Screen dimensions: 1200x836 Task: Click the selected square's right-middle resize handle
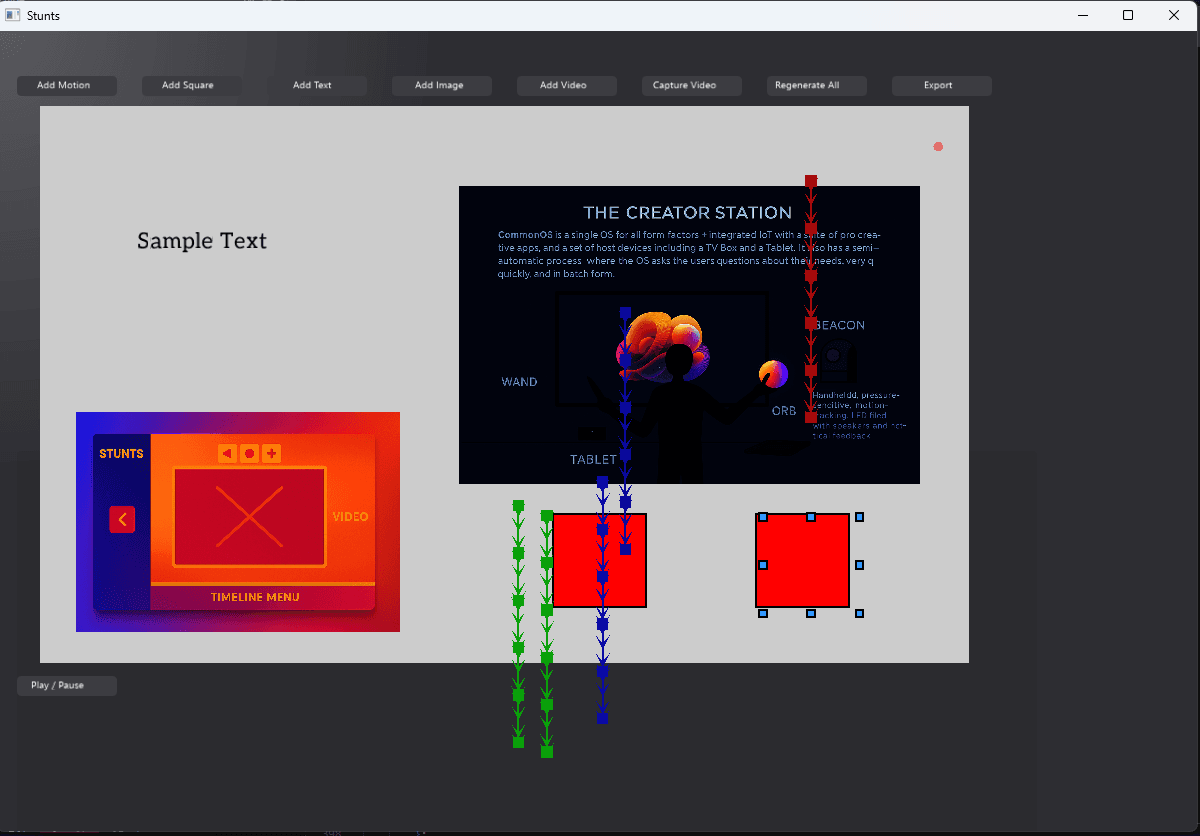point(859,565)
